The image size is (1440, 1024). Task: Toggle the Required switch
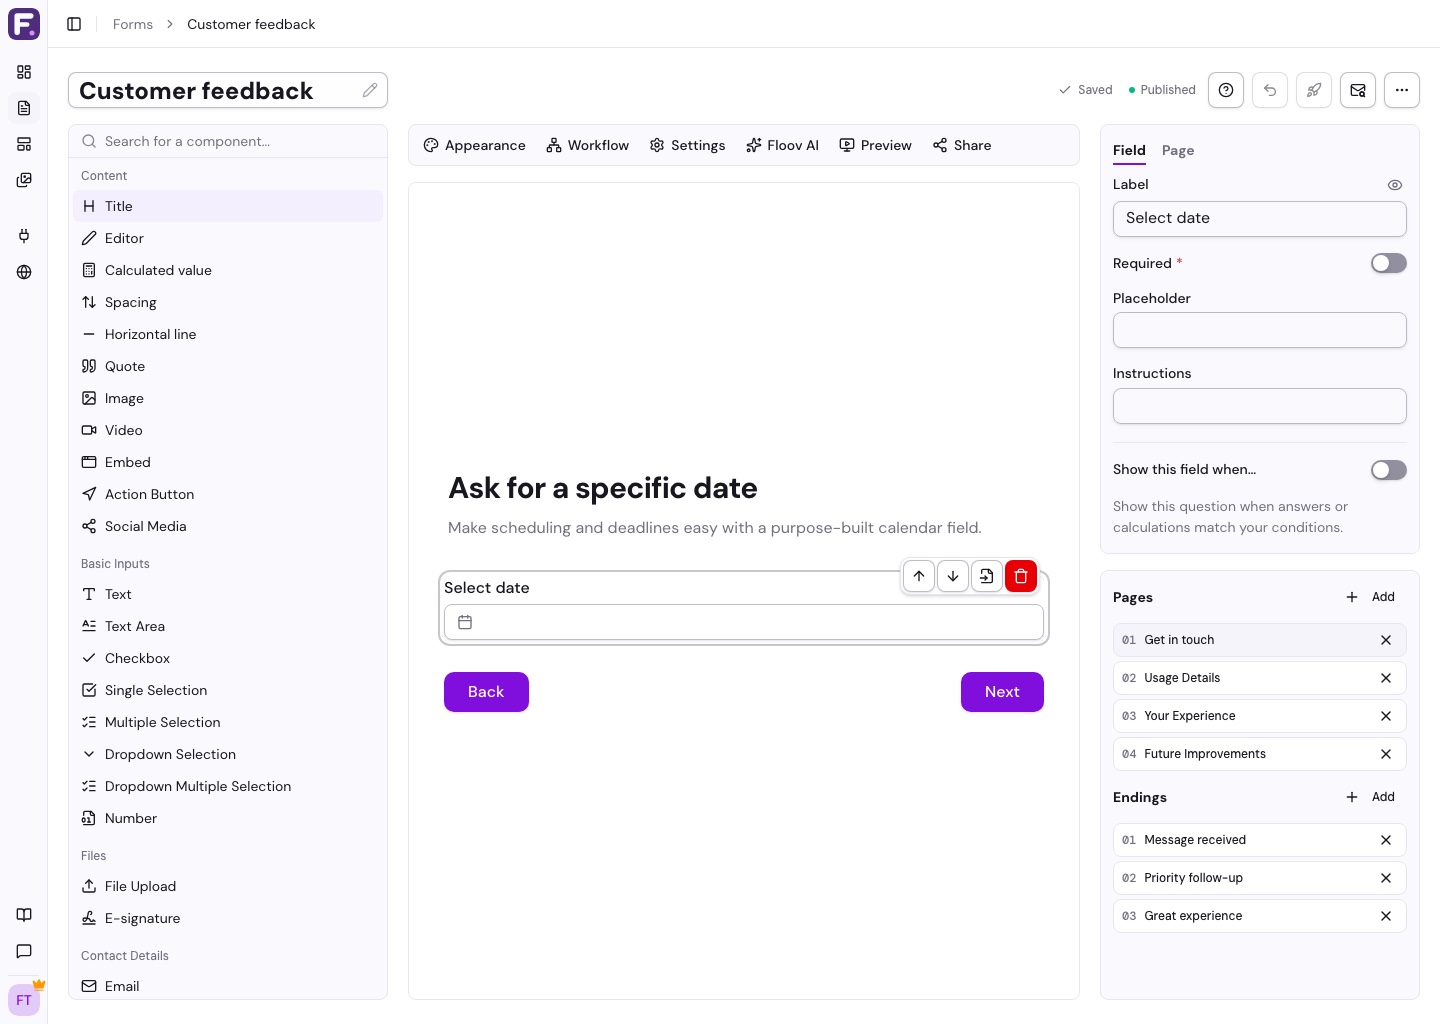(1388, 263)
